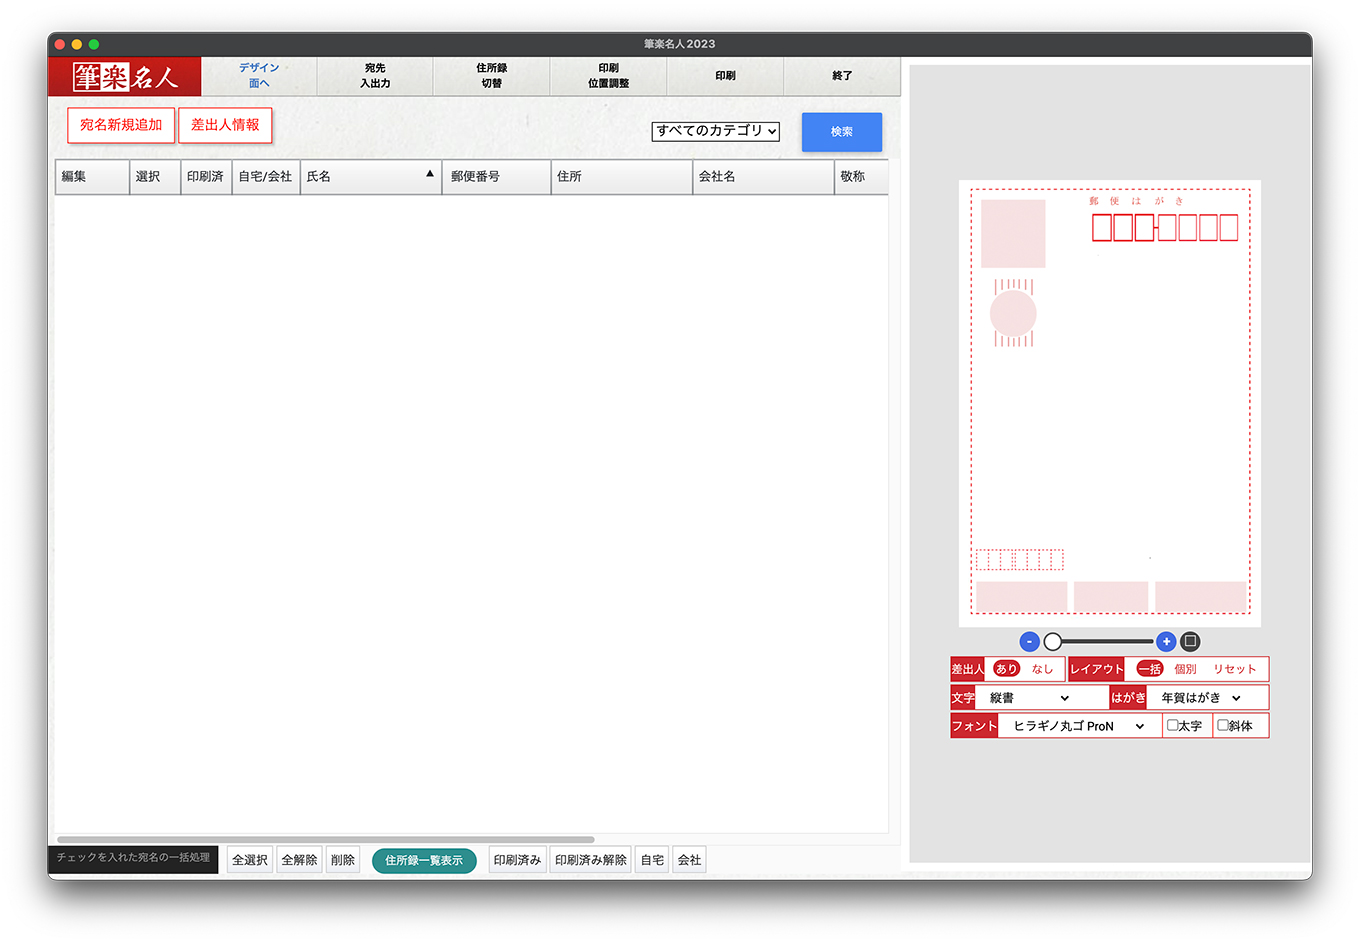Click the red はがき label
This screenshot has height=943, width=1360.
pos(1128,698)
